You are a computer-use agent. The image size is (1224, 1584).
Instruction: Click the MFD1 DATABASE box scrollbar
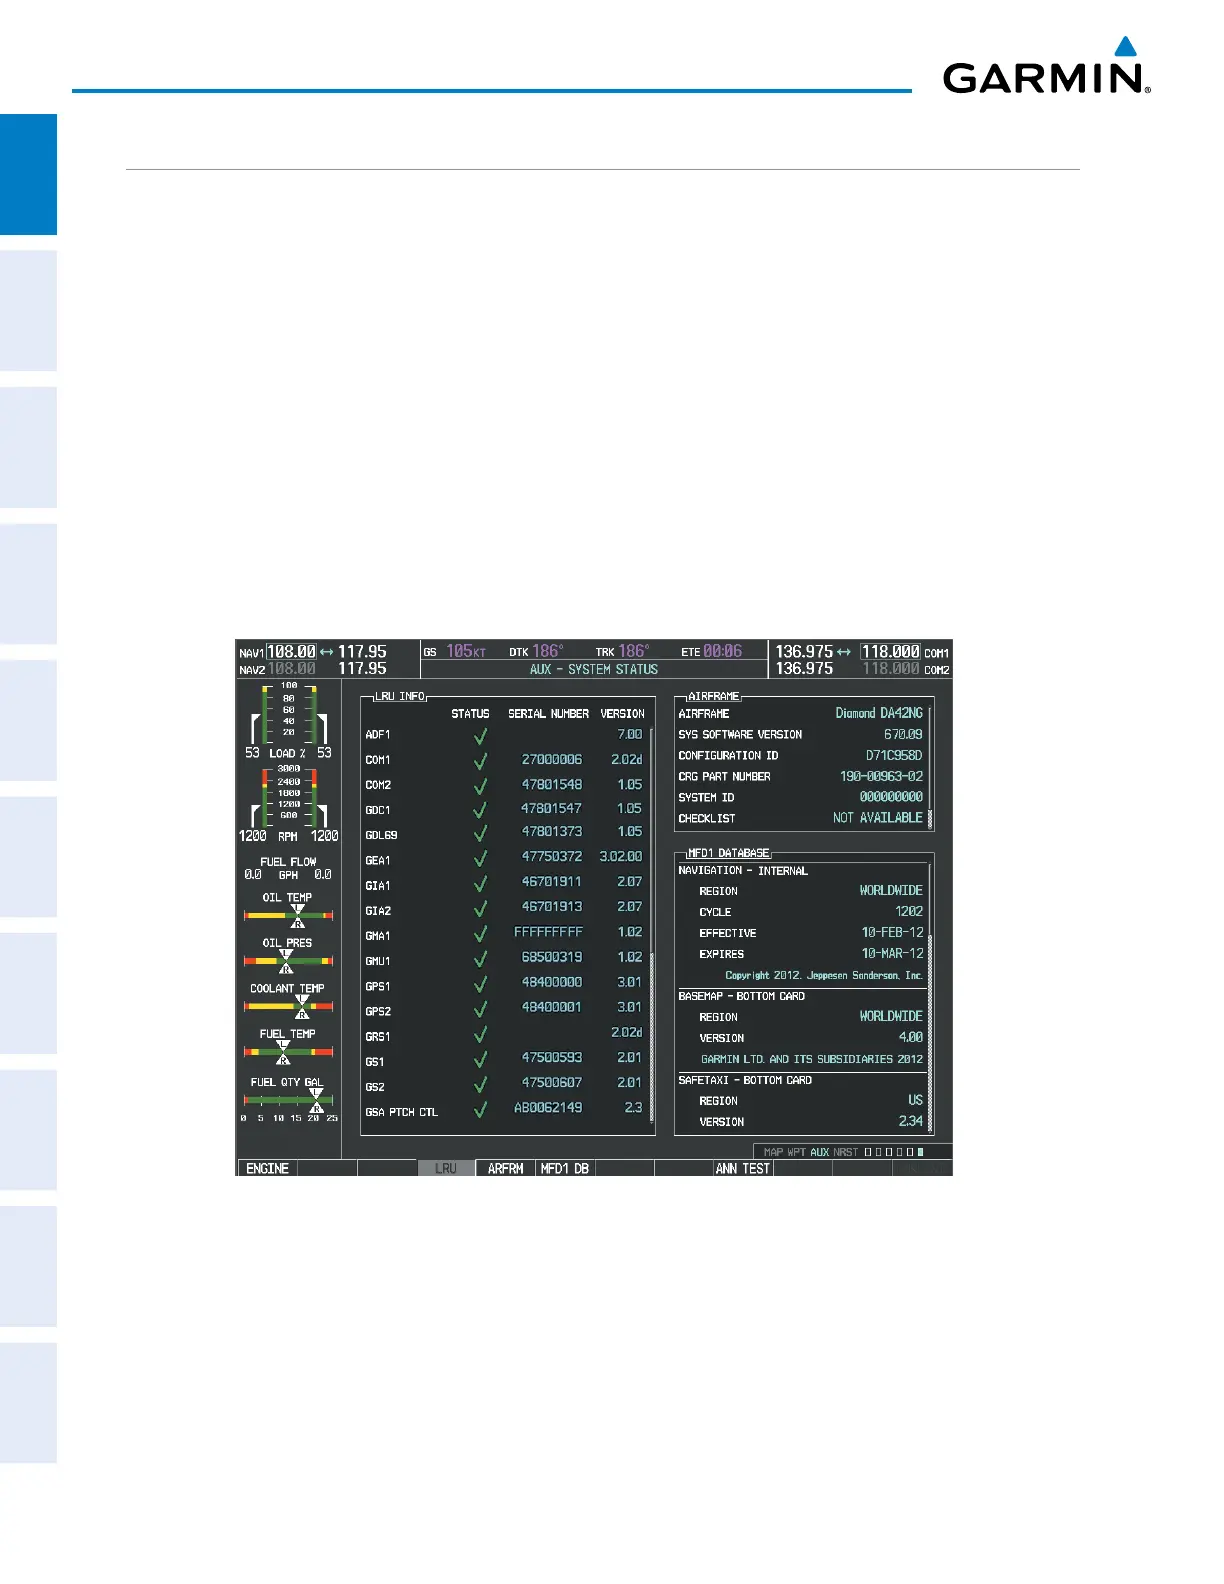point(930,998)
